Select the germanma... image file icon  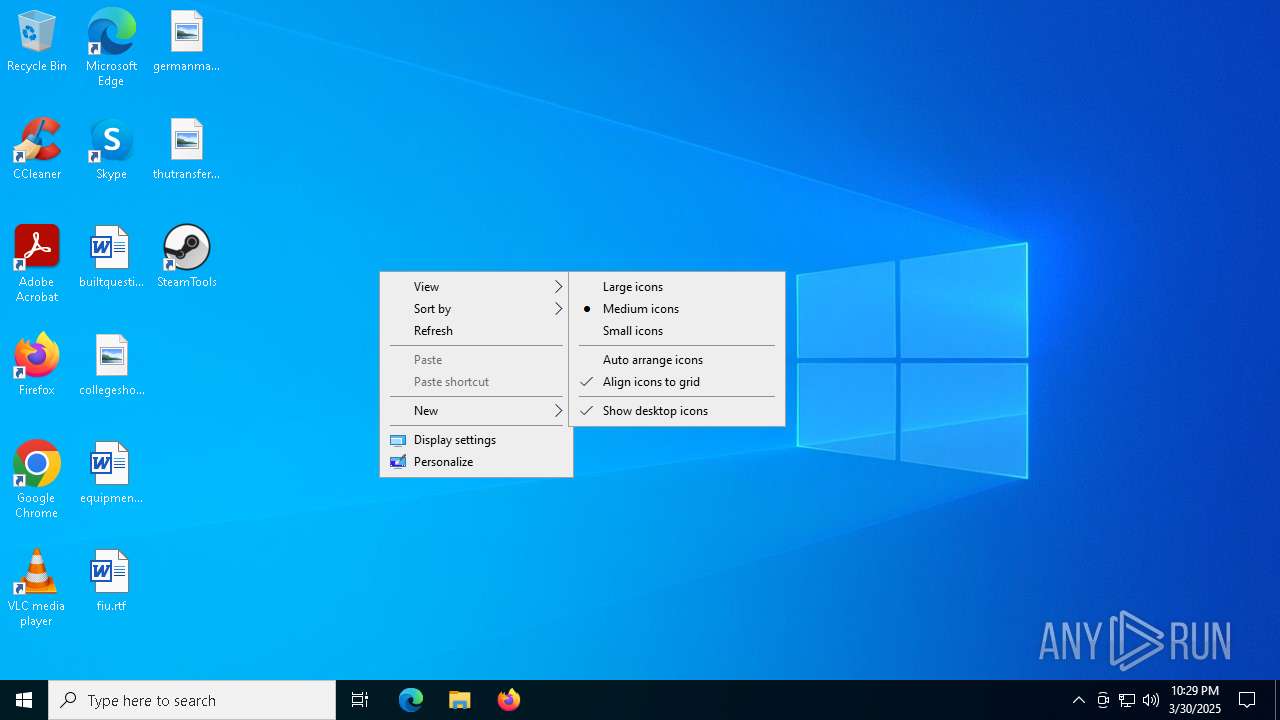pos(186,41)
